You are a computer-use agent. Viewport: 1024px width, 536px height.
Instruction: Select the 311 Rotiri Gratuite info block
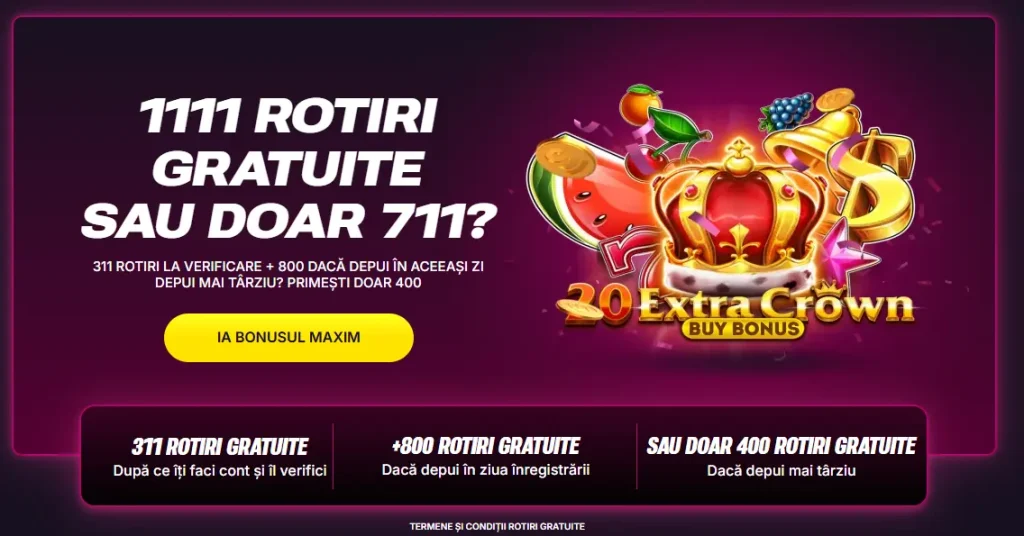tap(219, 457)
